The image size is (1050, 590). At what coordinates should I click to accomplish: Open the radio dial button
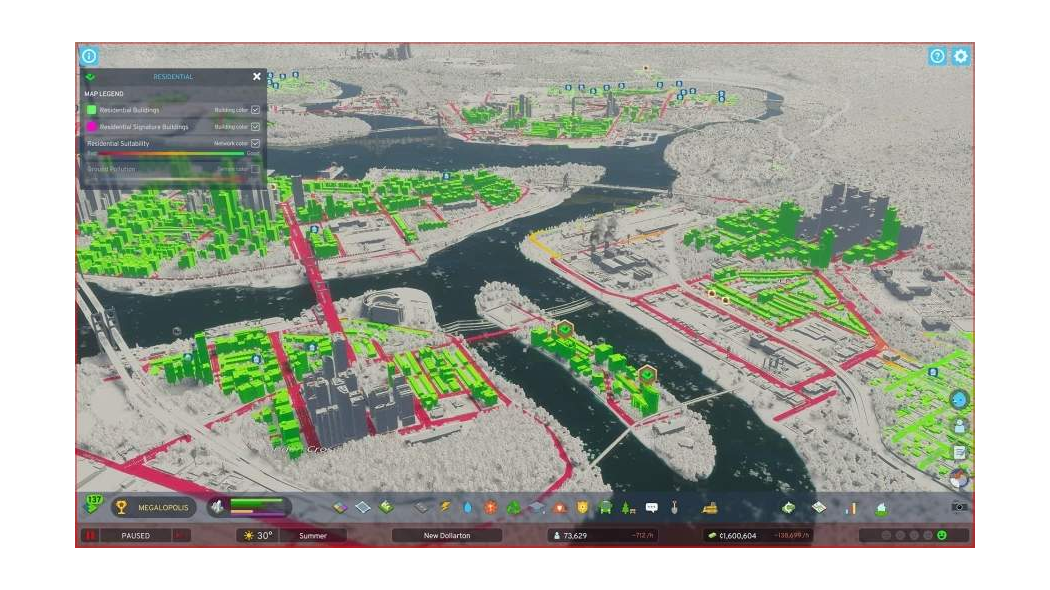click(x=960, y=478)
